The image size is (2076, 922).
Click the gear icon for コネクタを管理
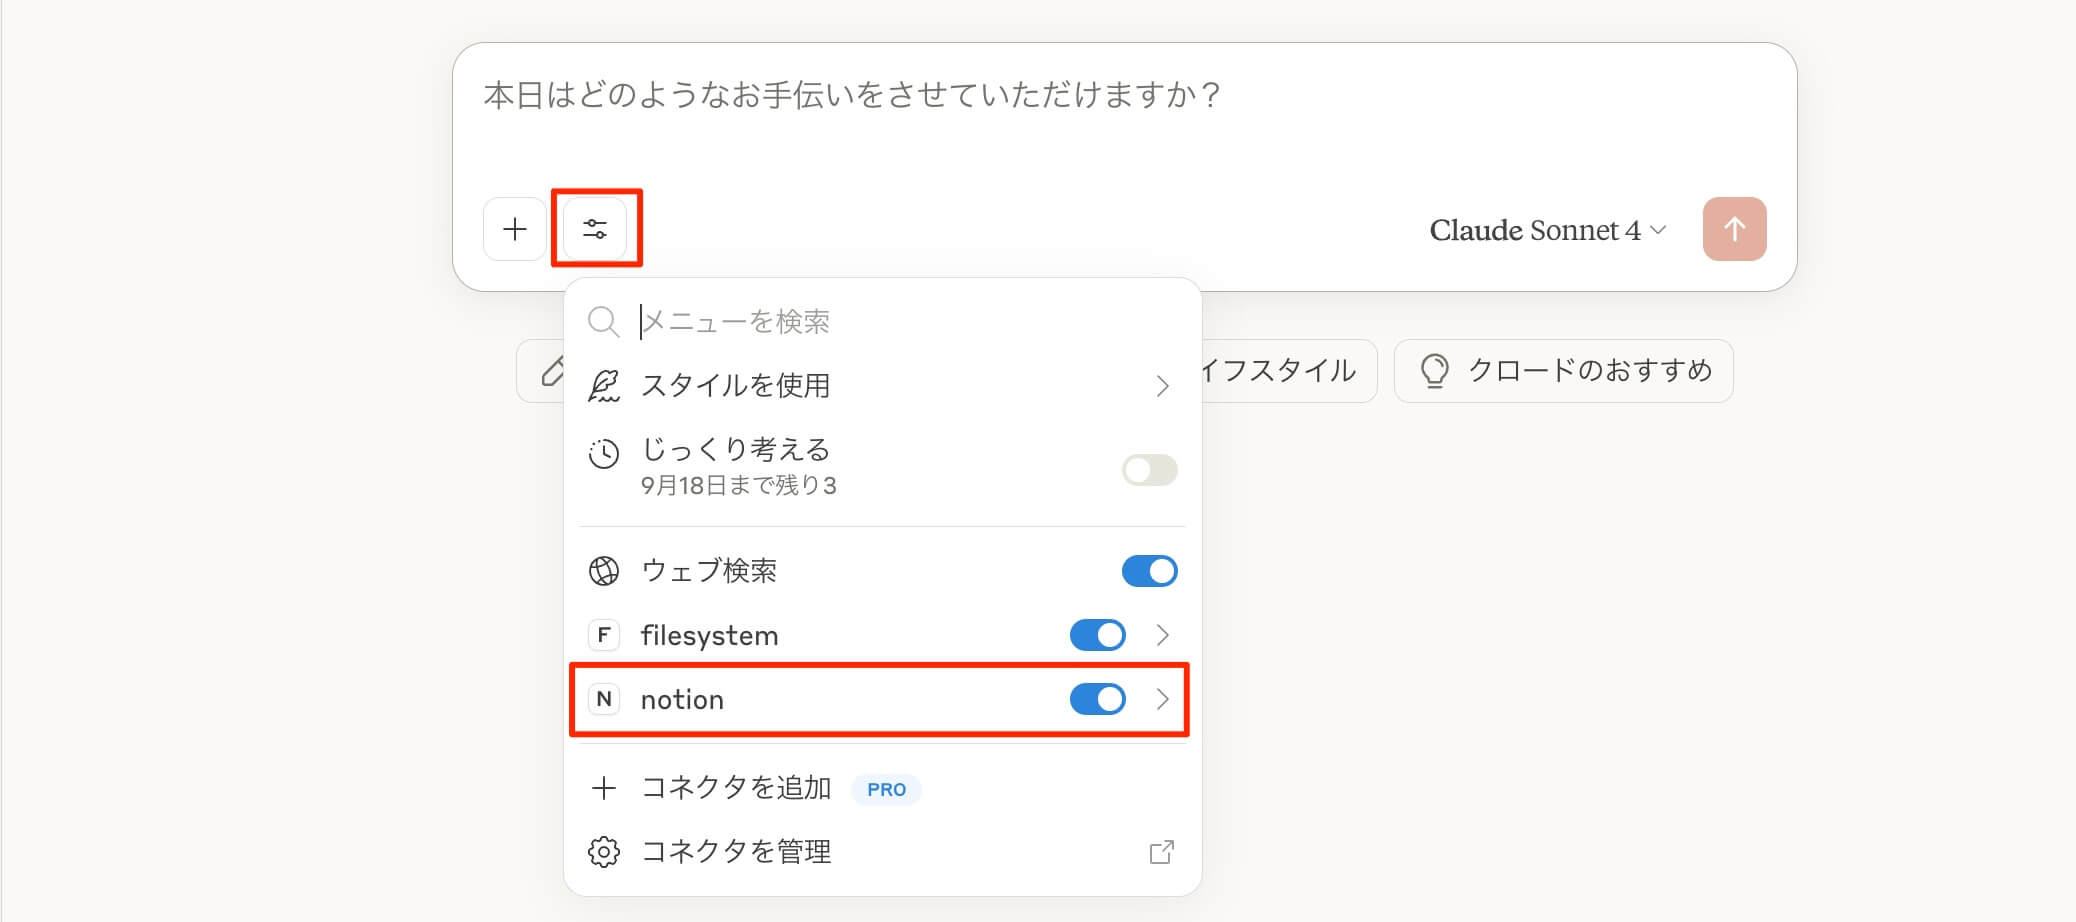(603, 852)
